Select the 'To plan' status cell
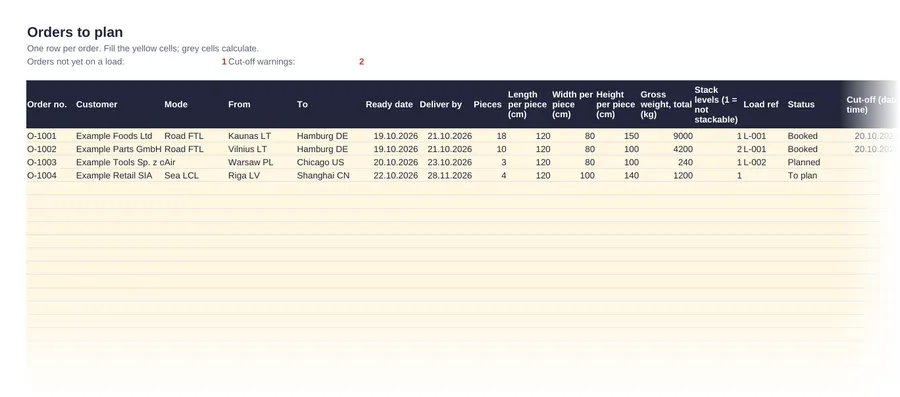Viewport: 900px width, 397px height. pos(802,176)
